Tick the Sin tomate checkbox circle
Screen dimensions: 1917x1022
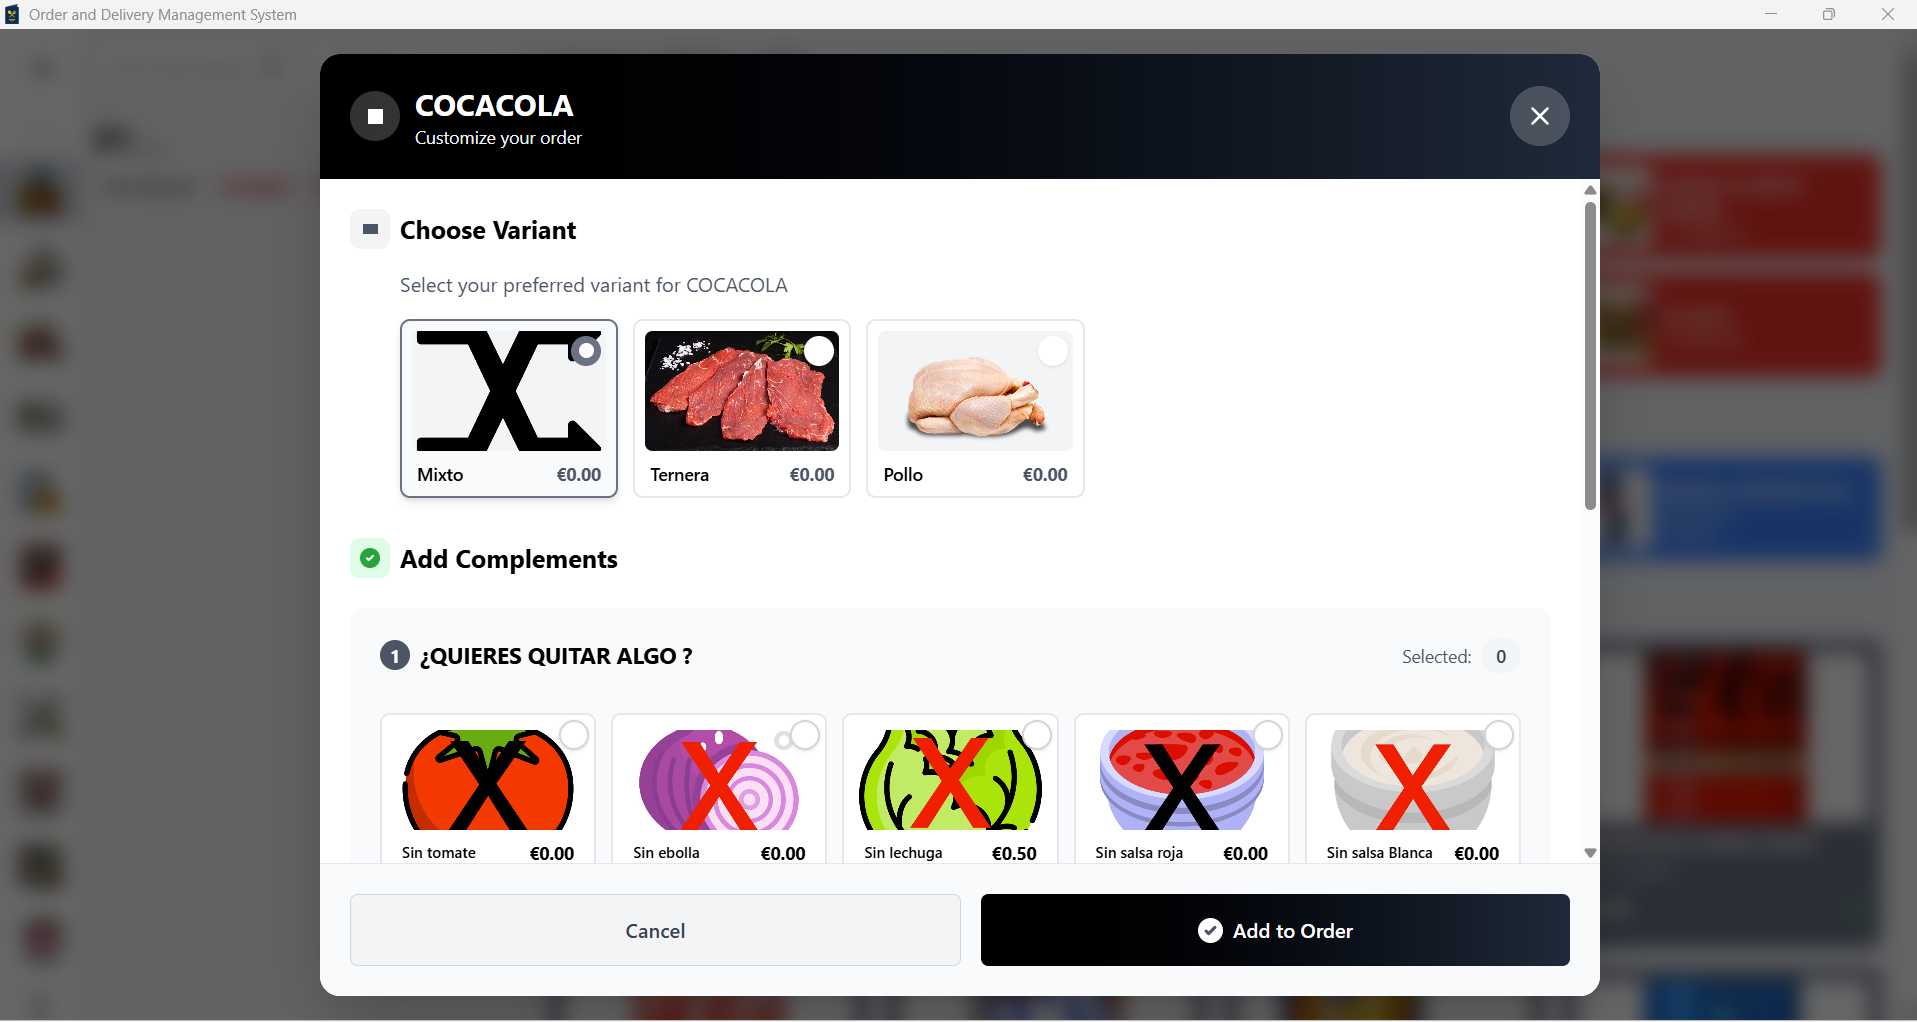(x=574, y=735)
